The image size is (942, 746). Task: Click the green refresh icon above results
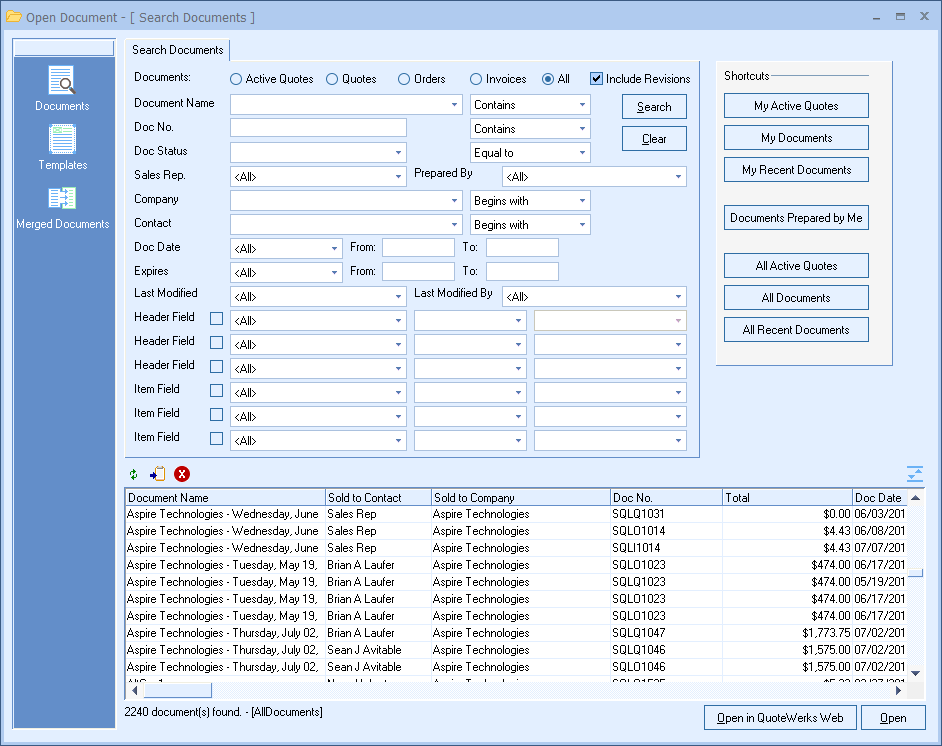pyautogui.click(x=134, y=475)
